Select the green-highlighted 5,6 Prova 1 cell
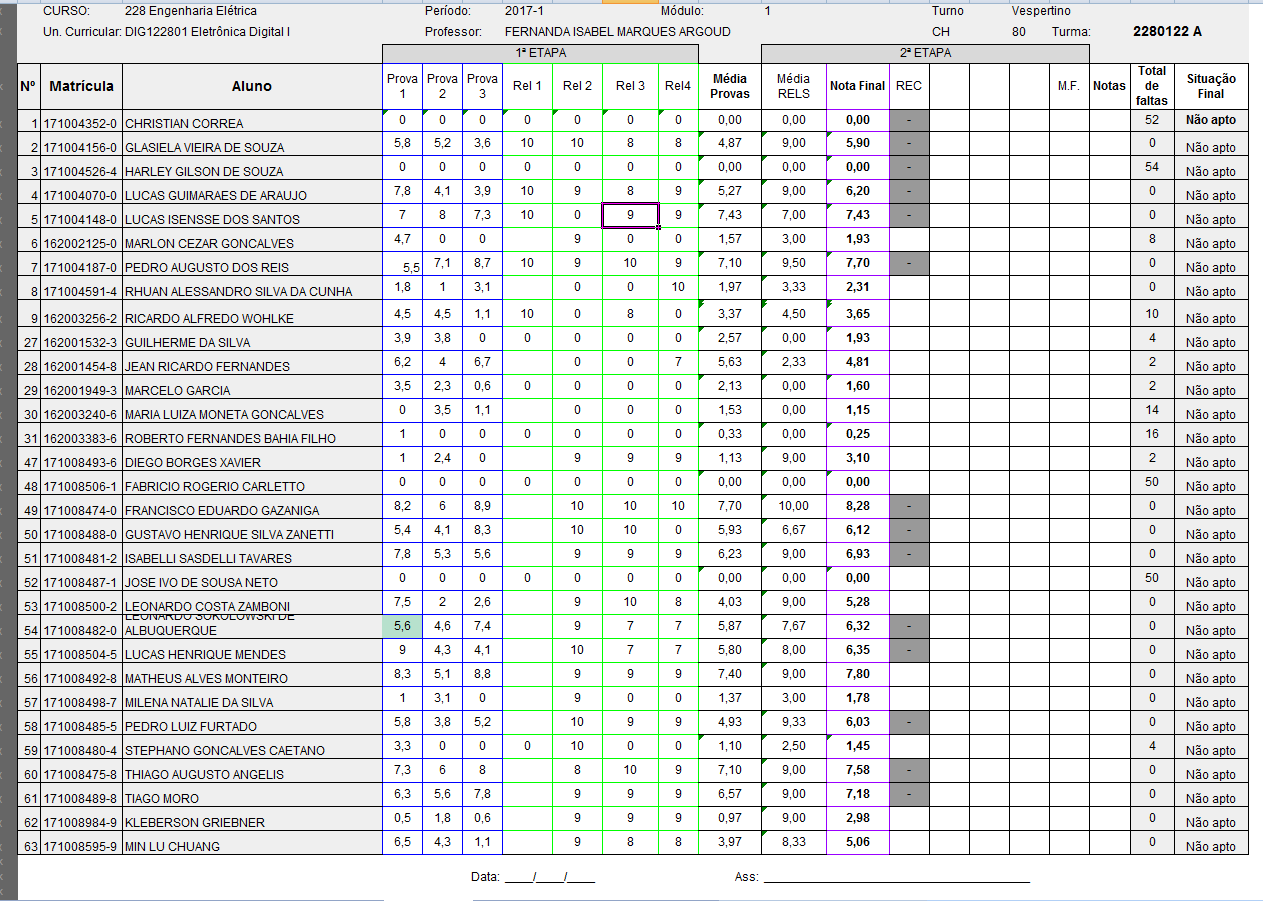 (x=402, y=625)
